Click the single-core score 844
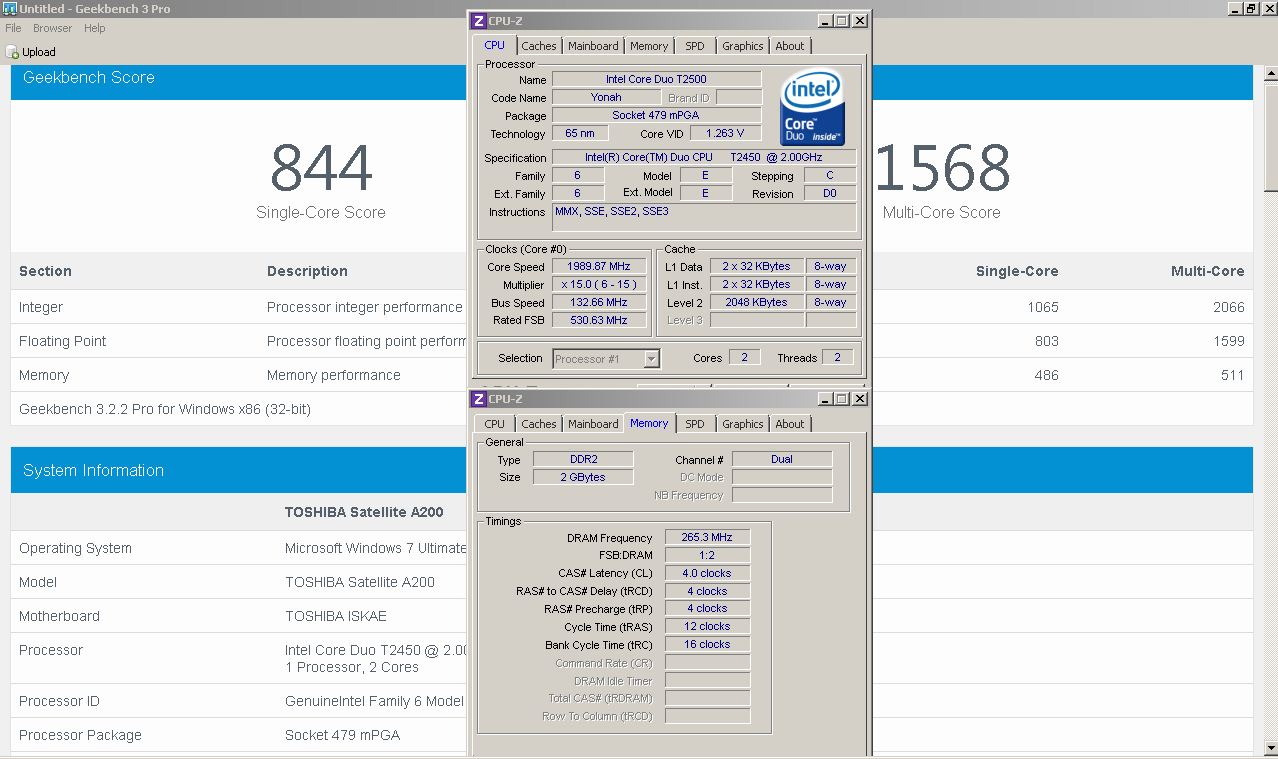Image resolution: width=1278 pixels, height=759 pixels. click(x=321, y=168)
